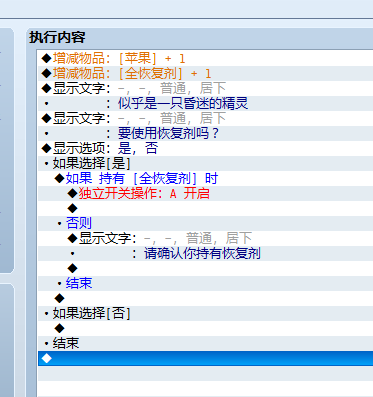Image resolution: width=373 pixels, height=397 pixels.
Task: Select the 显示选项：是，否 command
Action: pyautogui.click(x=205, y=148)
